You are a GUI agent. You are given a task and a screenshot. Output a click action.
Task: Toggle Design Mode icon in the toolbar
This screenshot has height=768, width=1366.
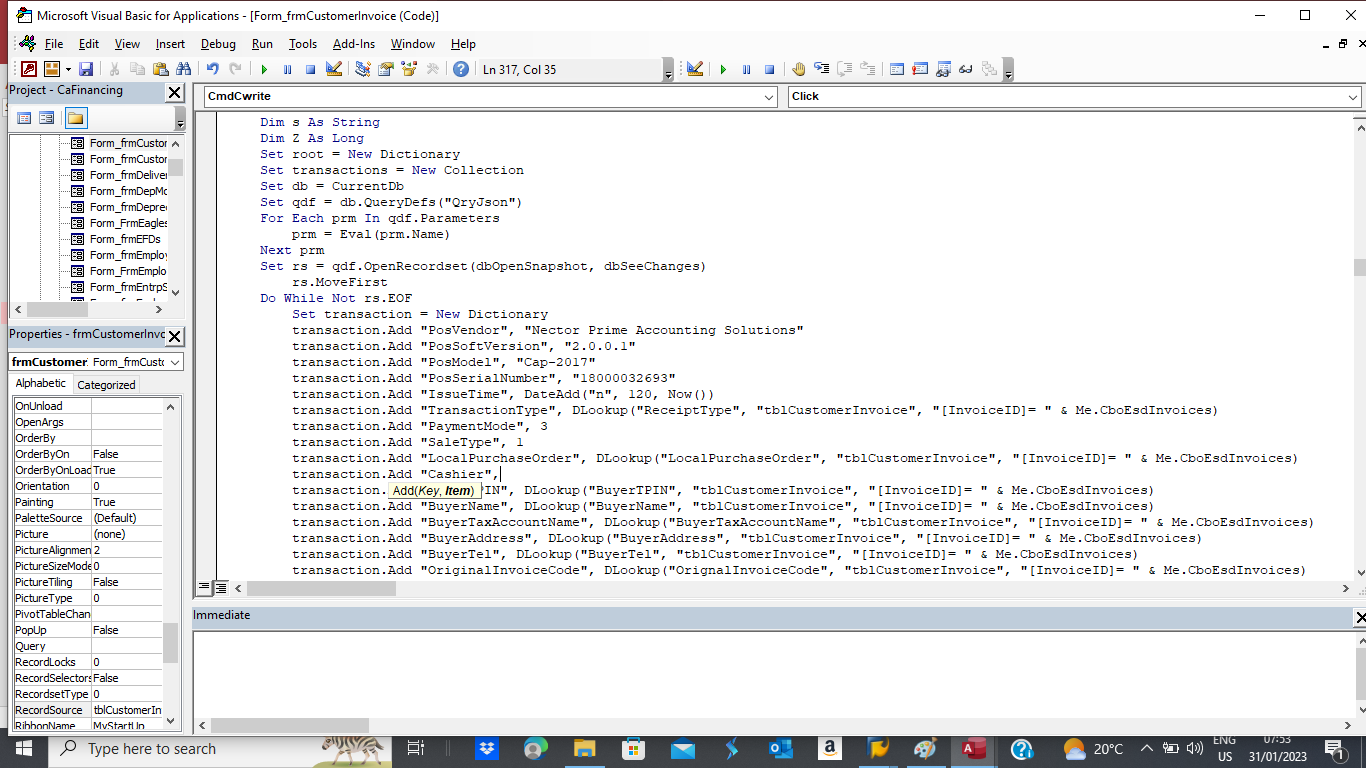click(334, 69)
